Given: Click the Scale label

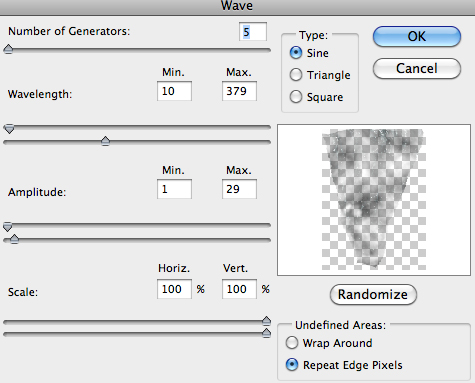Looking at the screenshot, I should click(x=23, y=292).
